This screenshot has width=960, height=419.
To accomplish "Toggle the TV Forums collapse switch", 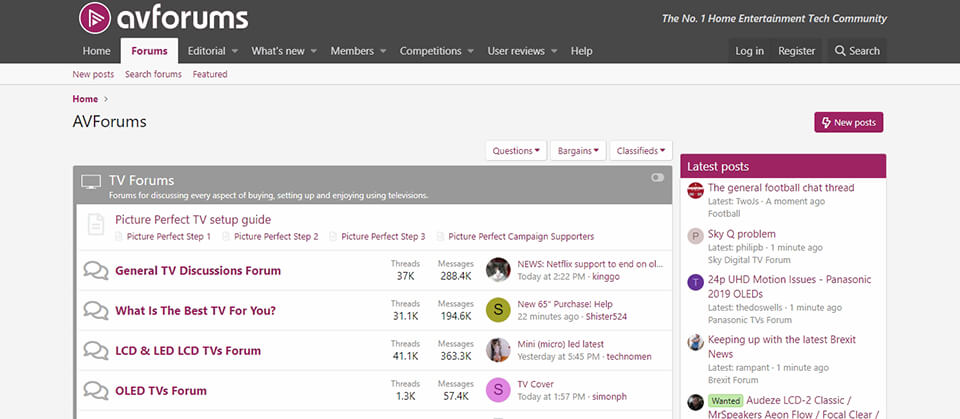I will tap(657, 177).
